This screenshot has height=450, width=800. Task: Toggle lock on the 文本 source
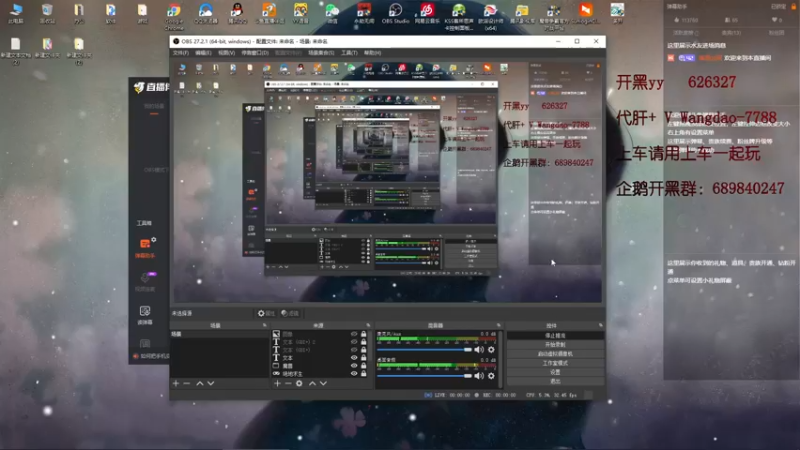pos(364,358)
